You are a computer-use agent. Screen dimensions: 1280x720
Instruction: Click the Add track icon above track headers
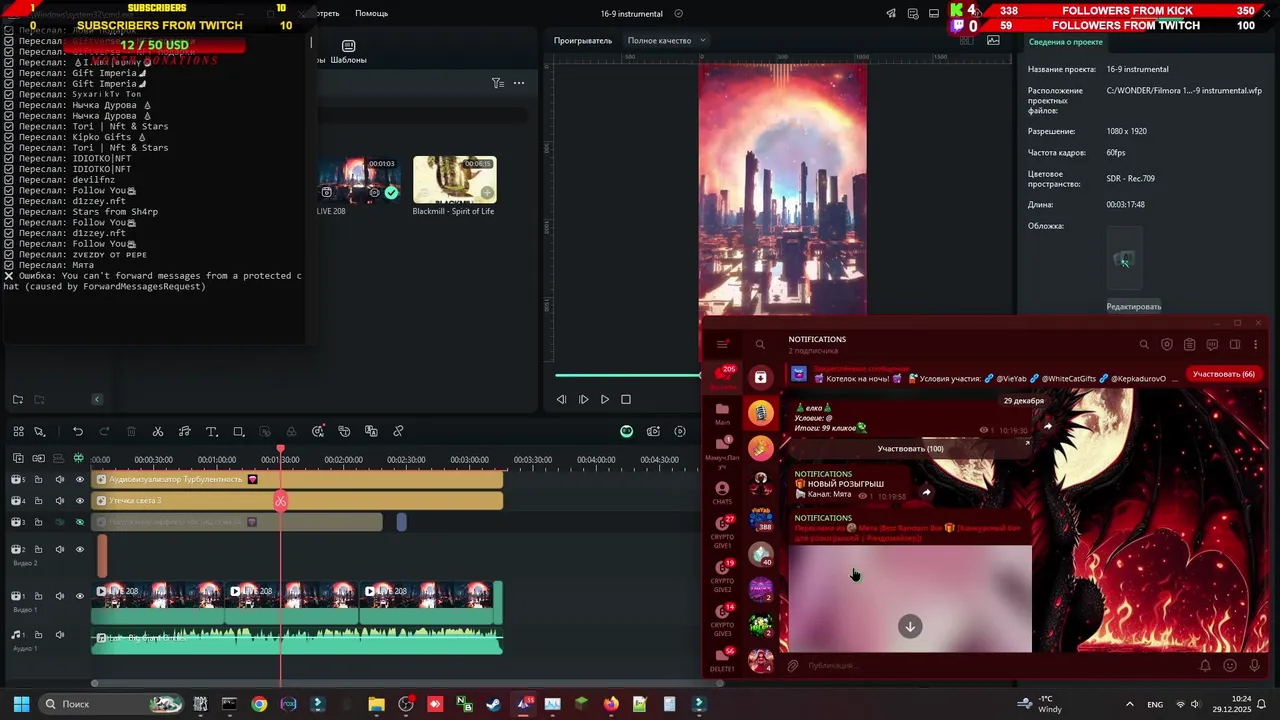17,458
